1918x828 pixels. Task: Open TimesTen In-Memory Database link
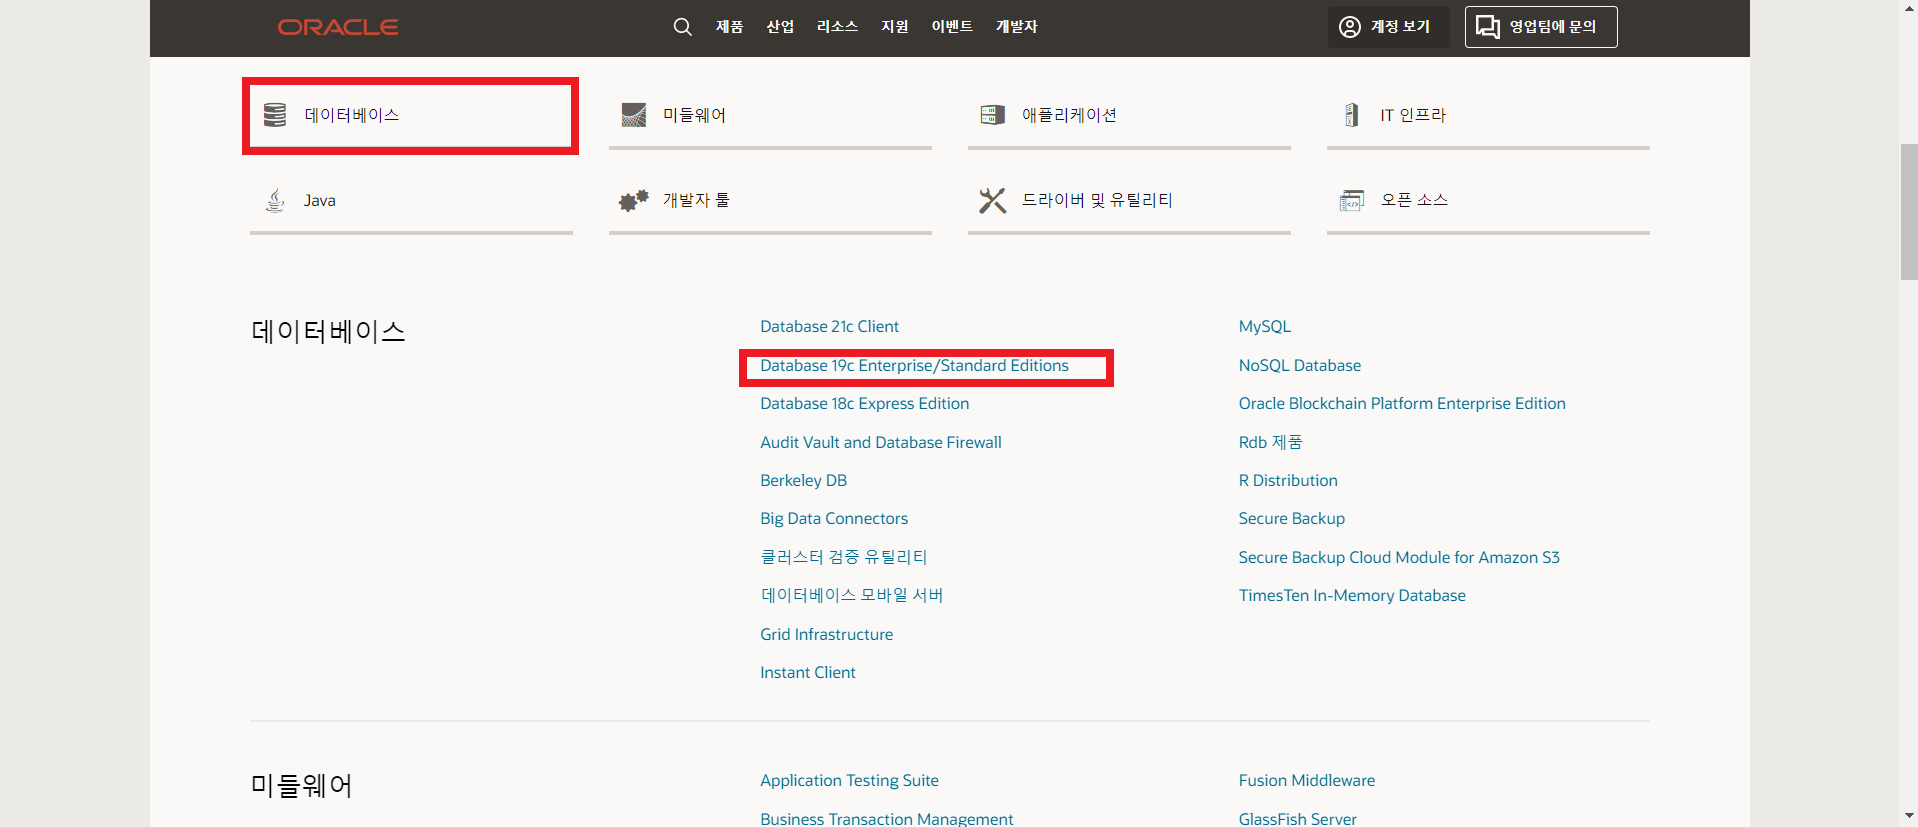(x=1352, y=596)
